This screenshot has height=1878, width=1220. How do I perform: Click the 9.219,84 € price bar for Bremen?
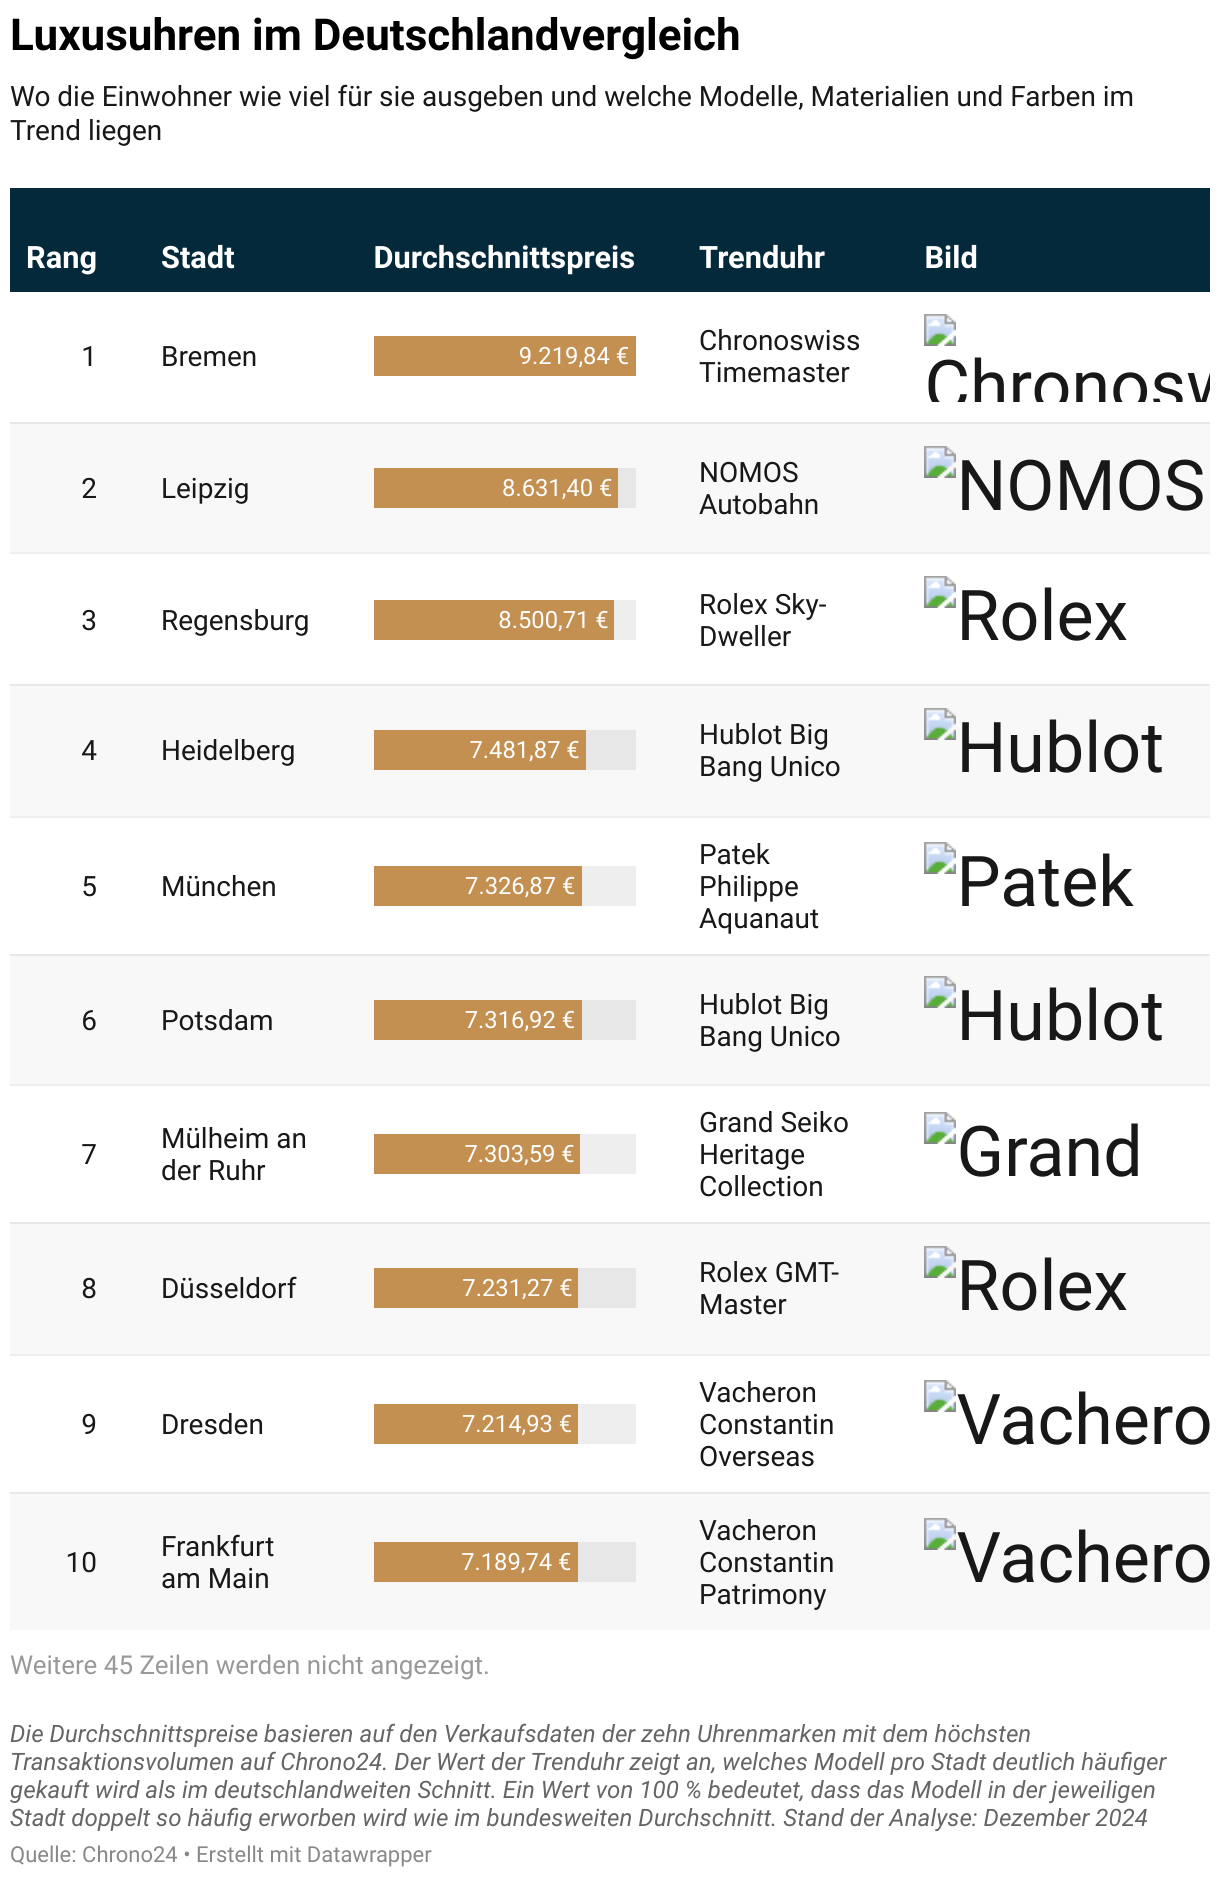(505, 356)
